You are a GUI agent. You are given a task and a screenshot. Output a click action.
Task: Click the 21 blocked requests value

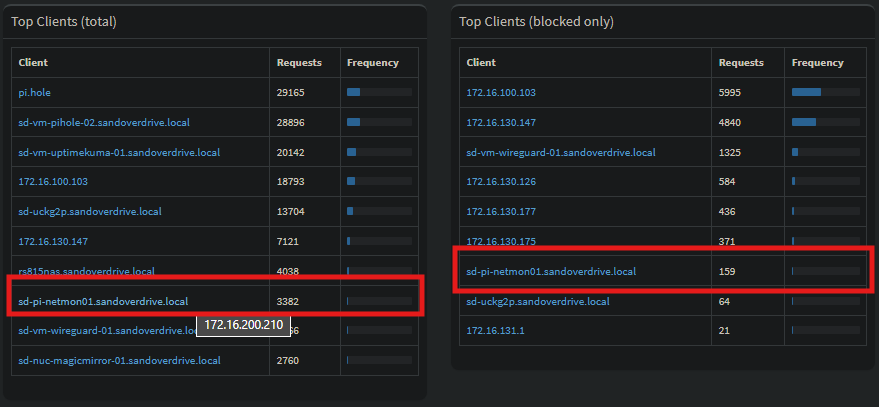[x=724, y=331]
